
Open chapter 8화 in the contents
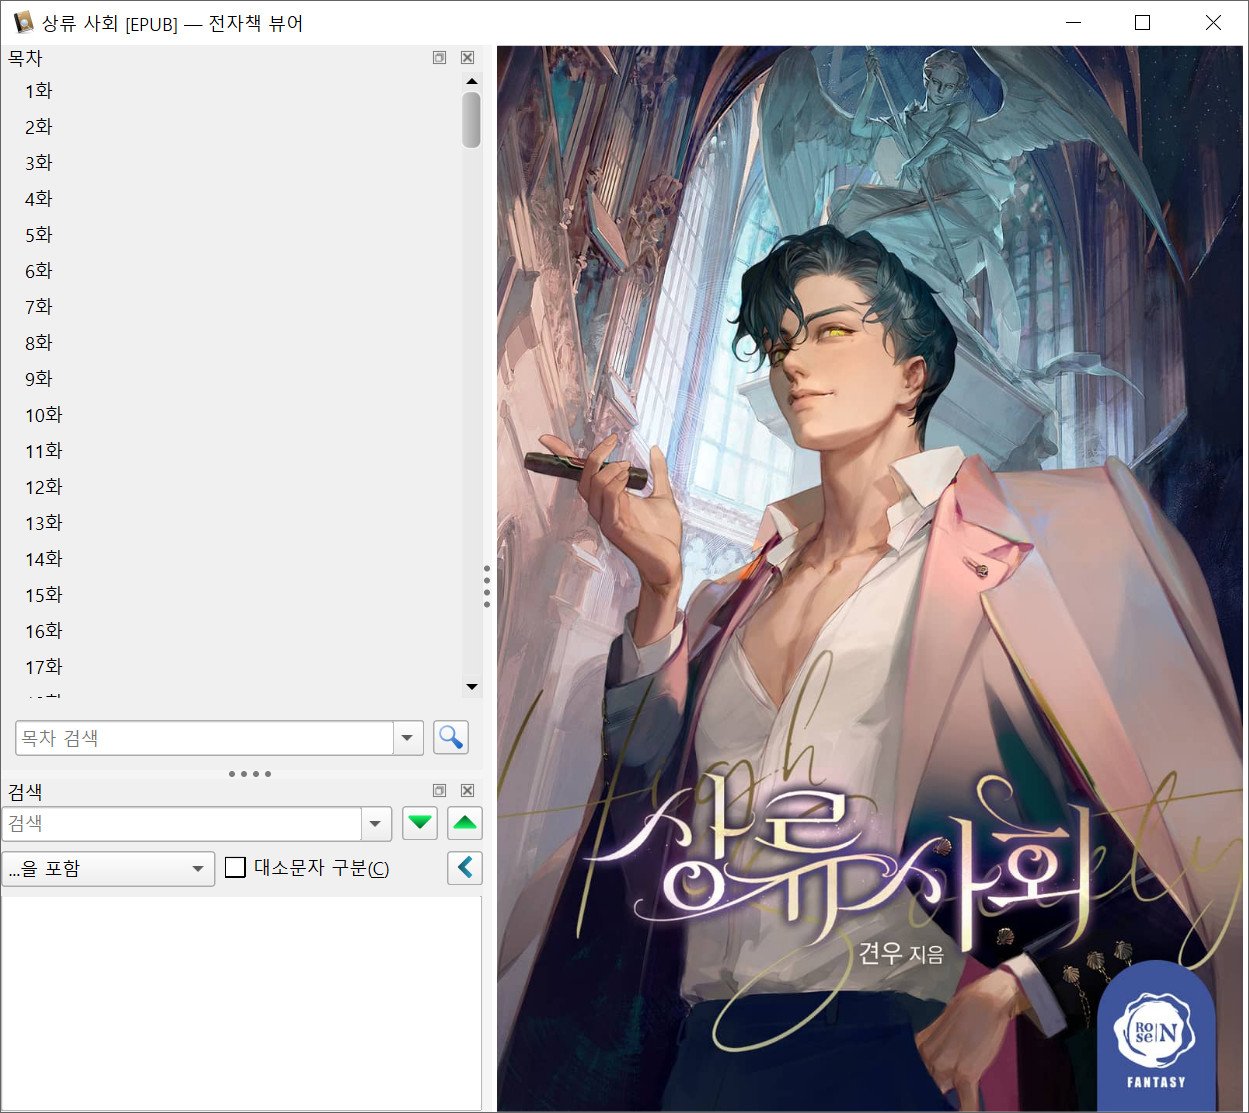pos(38,343)
